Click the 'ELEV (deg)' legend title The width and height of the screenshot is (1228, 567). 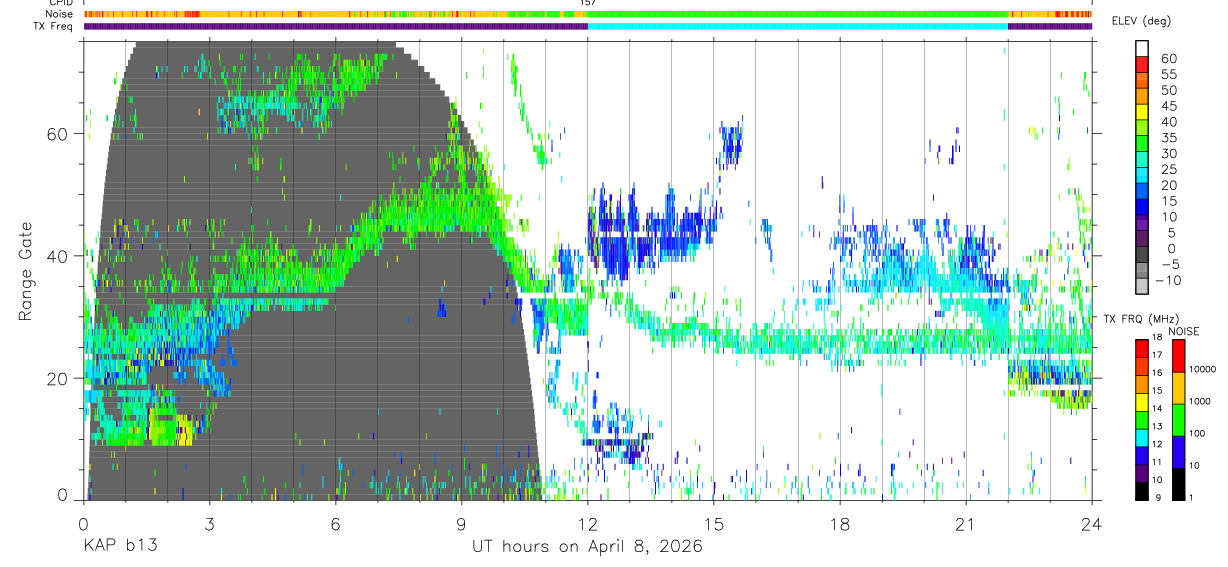point(1141,21)
